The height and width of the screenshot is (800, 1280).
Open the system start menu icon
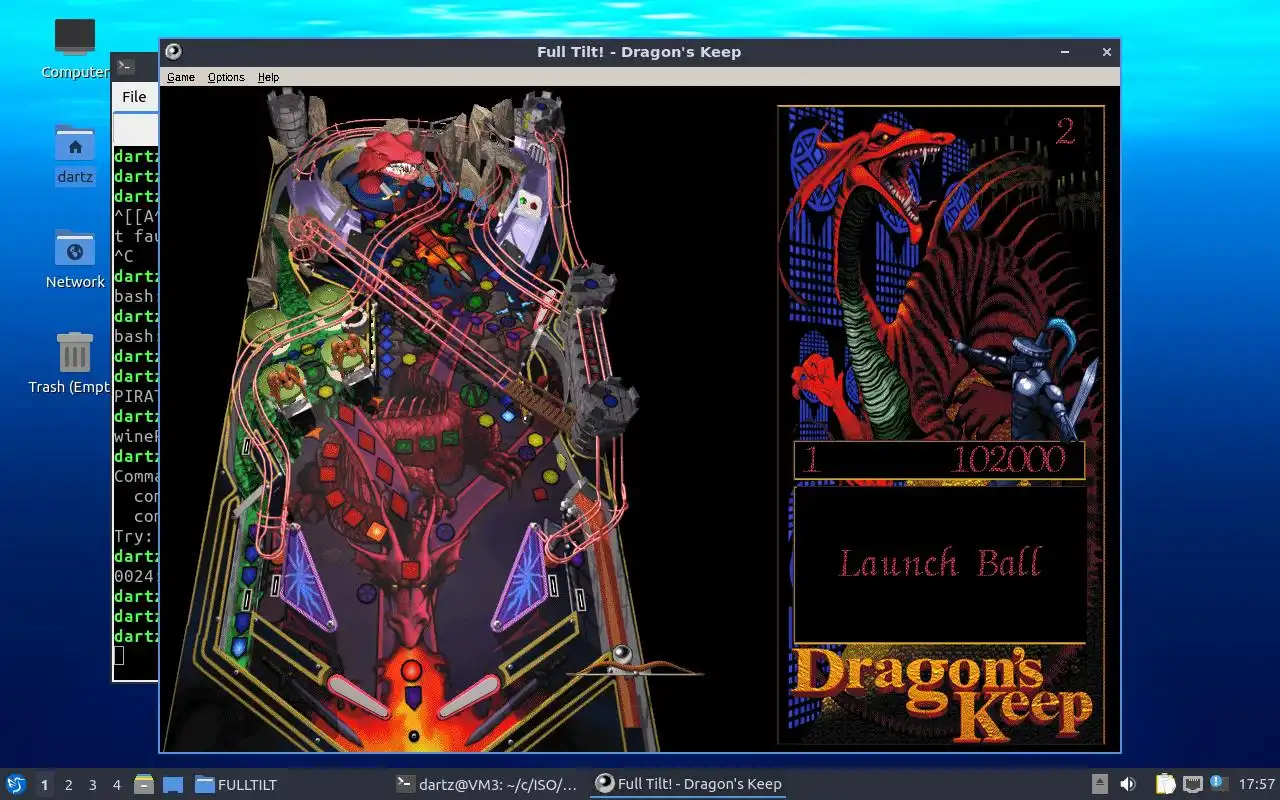click(15, 784)
